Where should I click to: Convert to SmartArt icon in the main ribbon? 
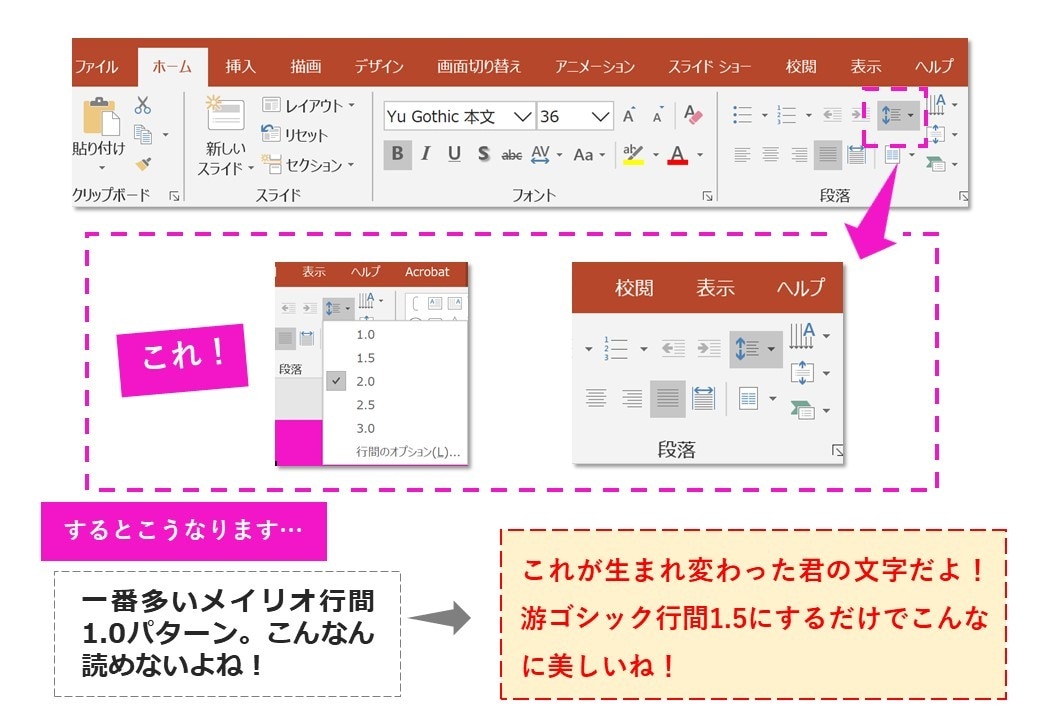(x=935, y=163)
